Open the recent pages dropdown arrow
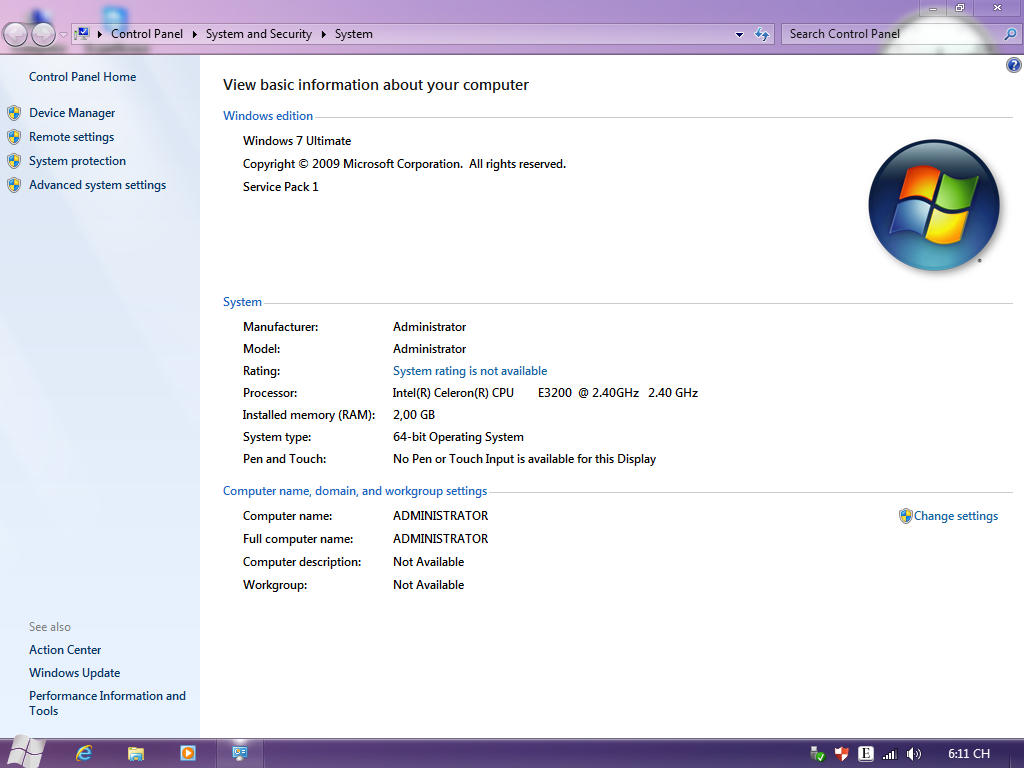1024x768 pixels. point(63,35)
